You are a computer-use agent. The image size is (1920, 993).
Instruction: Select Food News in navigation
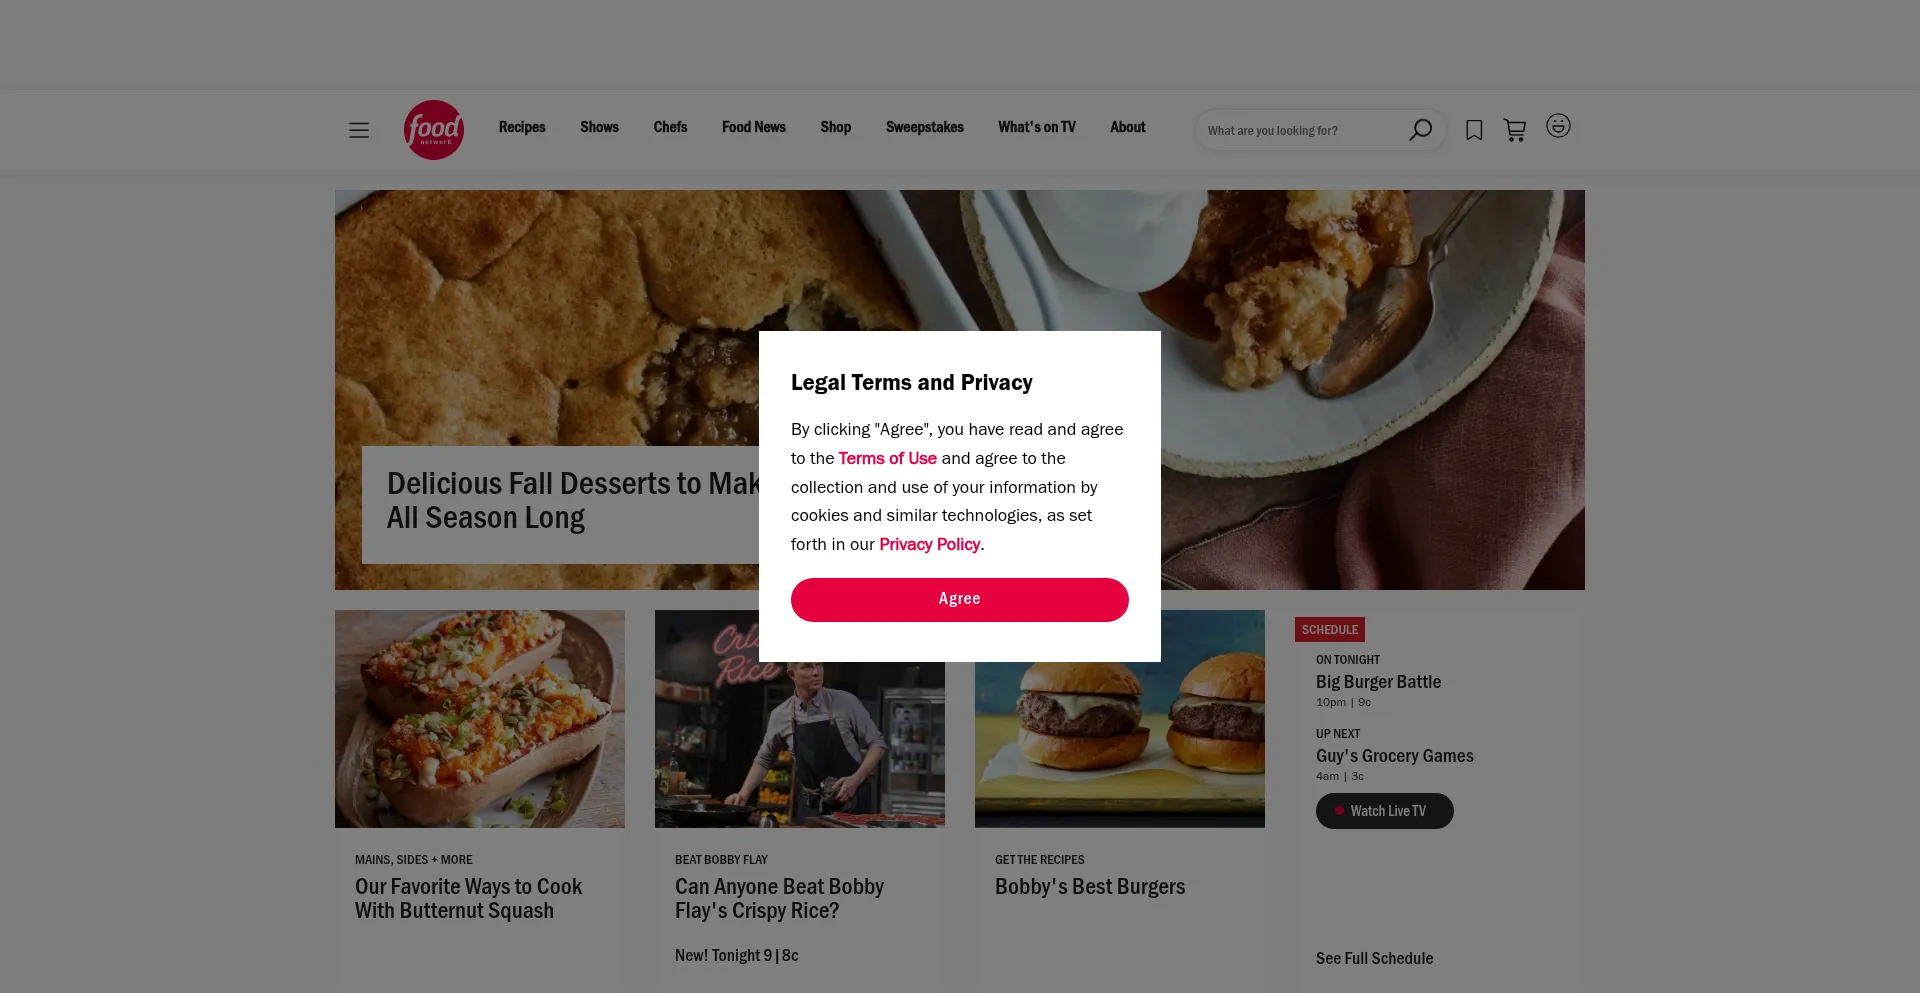coord(754,127)
